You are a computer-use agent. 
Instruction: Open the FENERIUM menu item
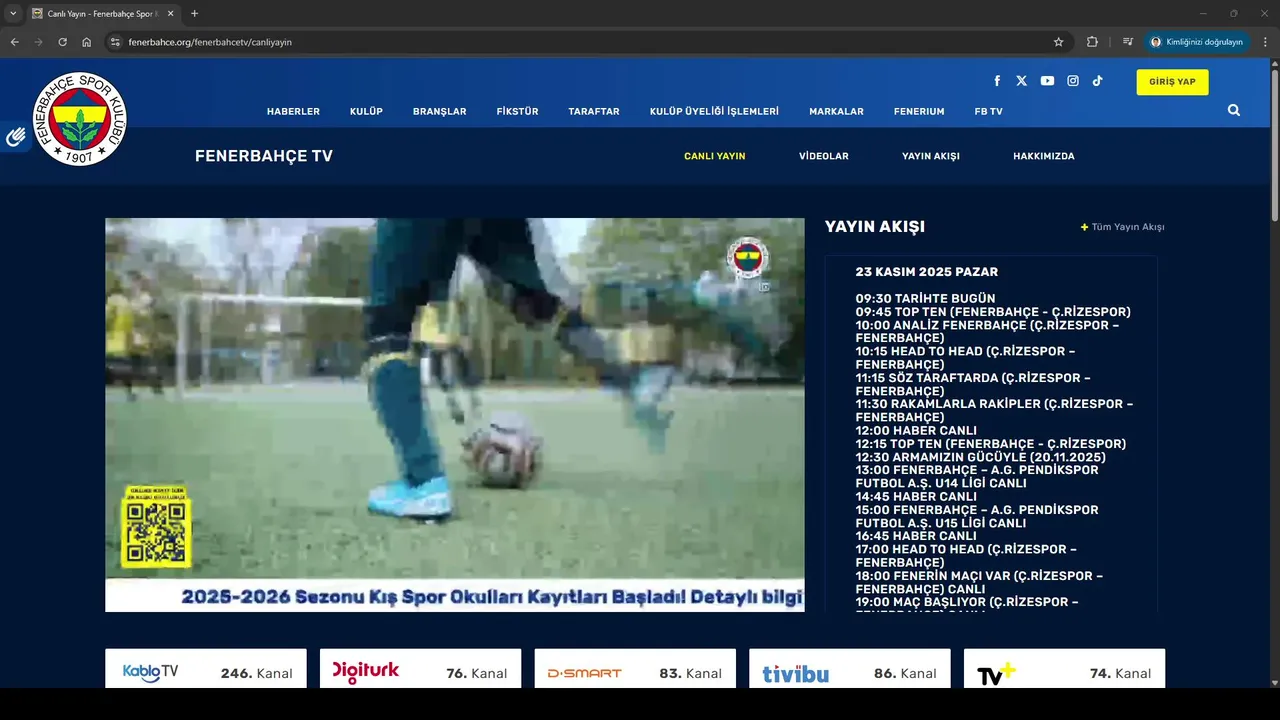tap(919, 111)
